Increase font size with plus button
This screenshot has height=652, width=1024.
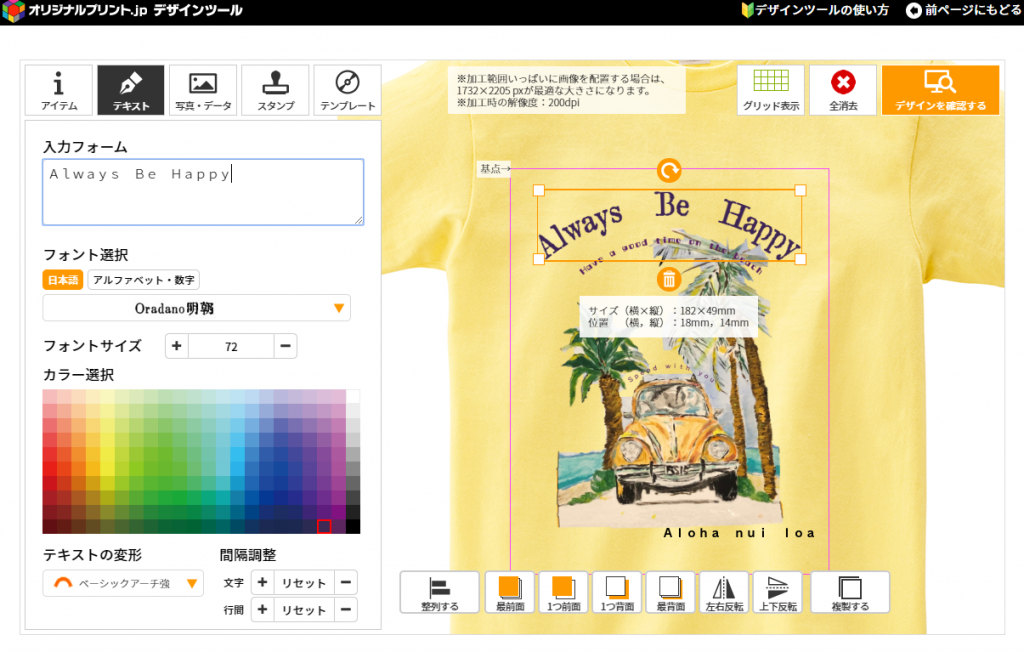point(176,346)
